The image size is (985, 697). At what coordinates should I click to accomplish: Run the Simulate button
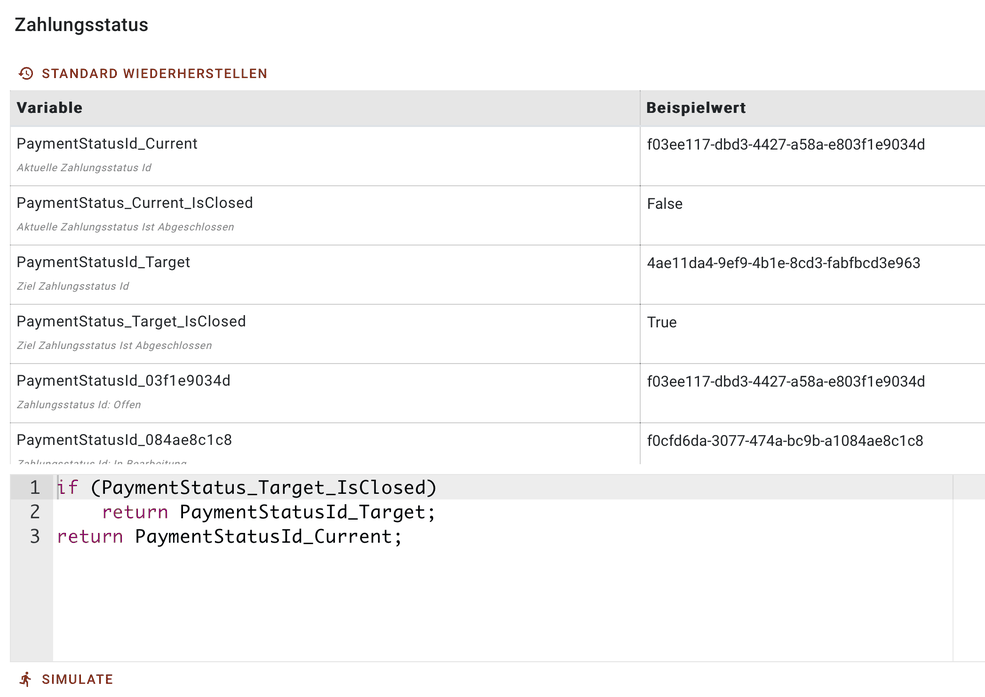coord(66,679)
